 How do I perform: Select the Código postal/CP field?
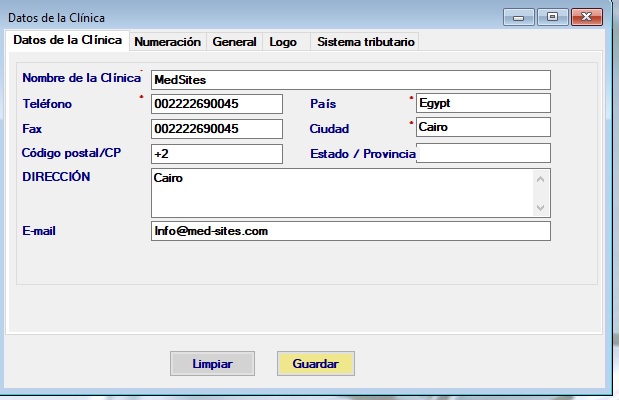coord(217,153)
